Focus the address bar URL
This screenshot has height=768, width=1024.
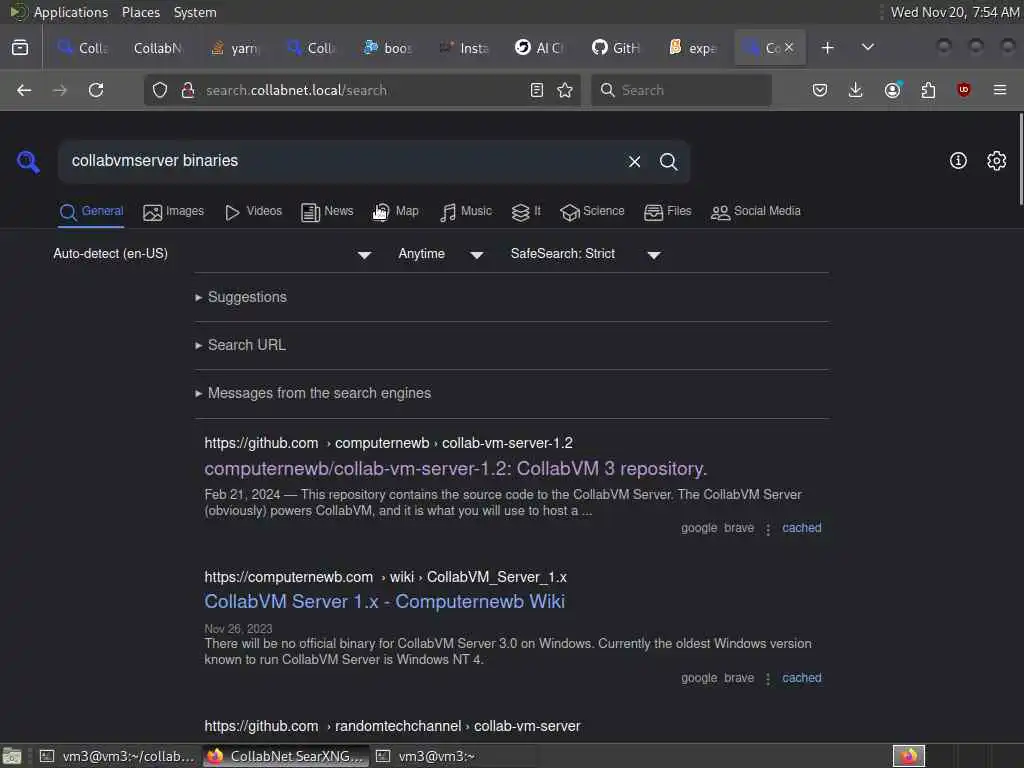[x=362, y=90]
